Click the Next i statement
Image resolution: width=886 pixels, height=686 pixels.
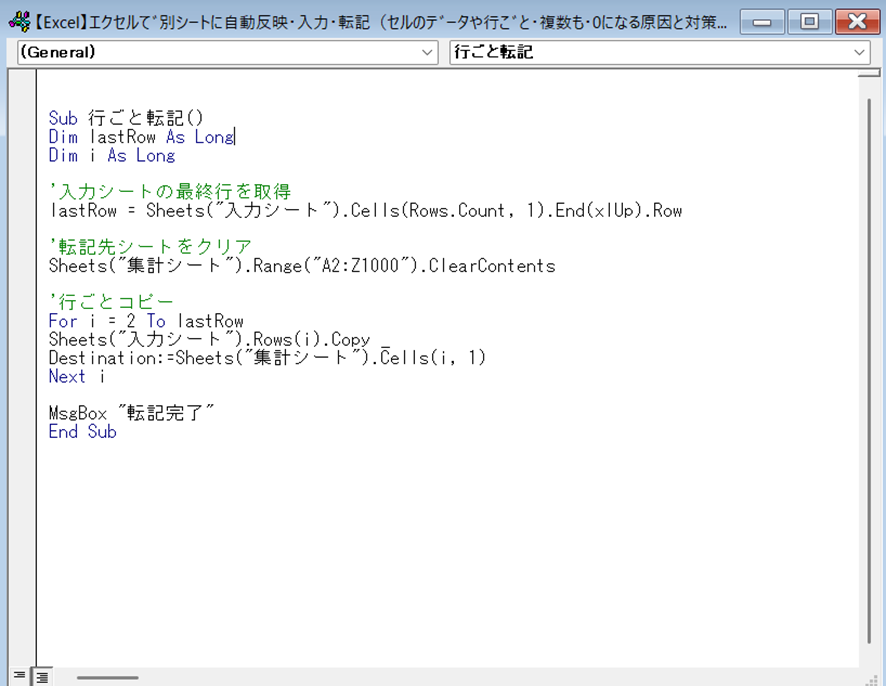click(76, 377)
